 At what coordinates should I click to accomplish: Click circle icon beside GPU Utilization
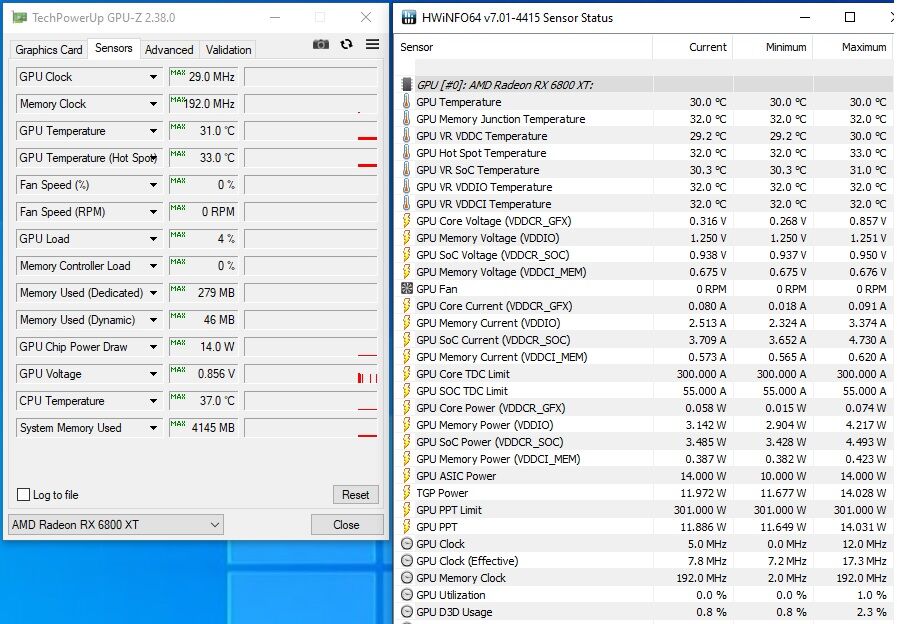(407, 595)
